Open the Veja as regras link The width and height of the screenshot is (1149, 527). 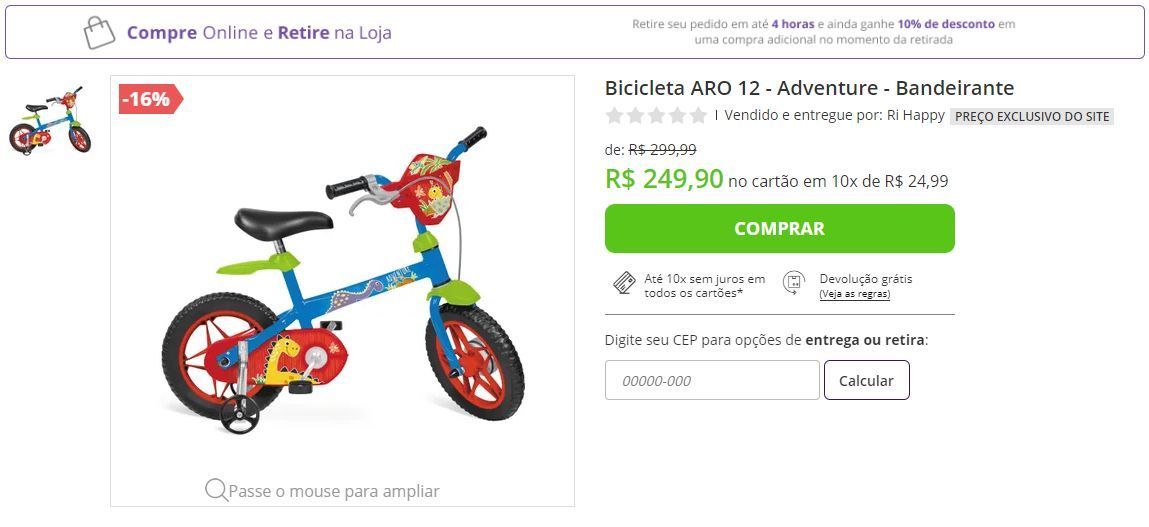pos(854,295)
